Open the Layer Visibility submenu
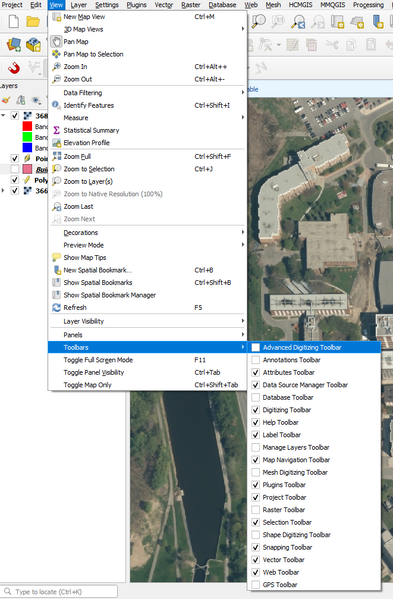Image resolution: width=393 pixels, height=599 pixels. (x=147, y=321)
